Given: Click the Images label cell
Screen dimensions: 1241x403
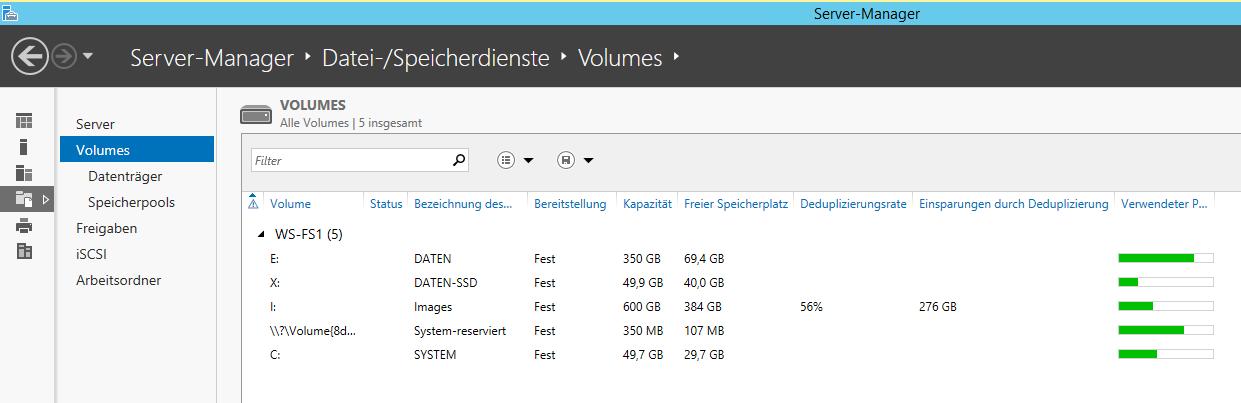Looking at the screenshot, I should (433, 307).
